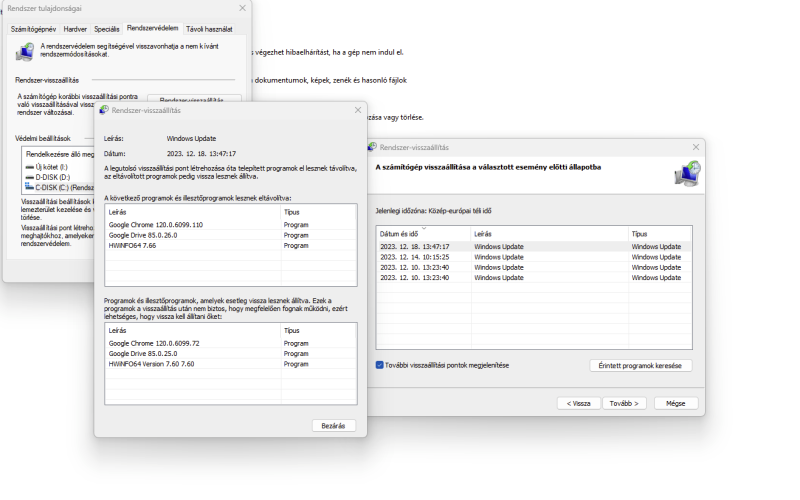The height and width of the screenshot is (500, 800).
Task: Open the Hardver tab
Action: [75, 29]
